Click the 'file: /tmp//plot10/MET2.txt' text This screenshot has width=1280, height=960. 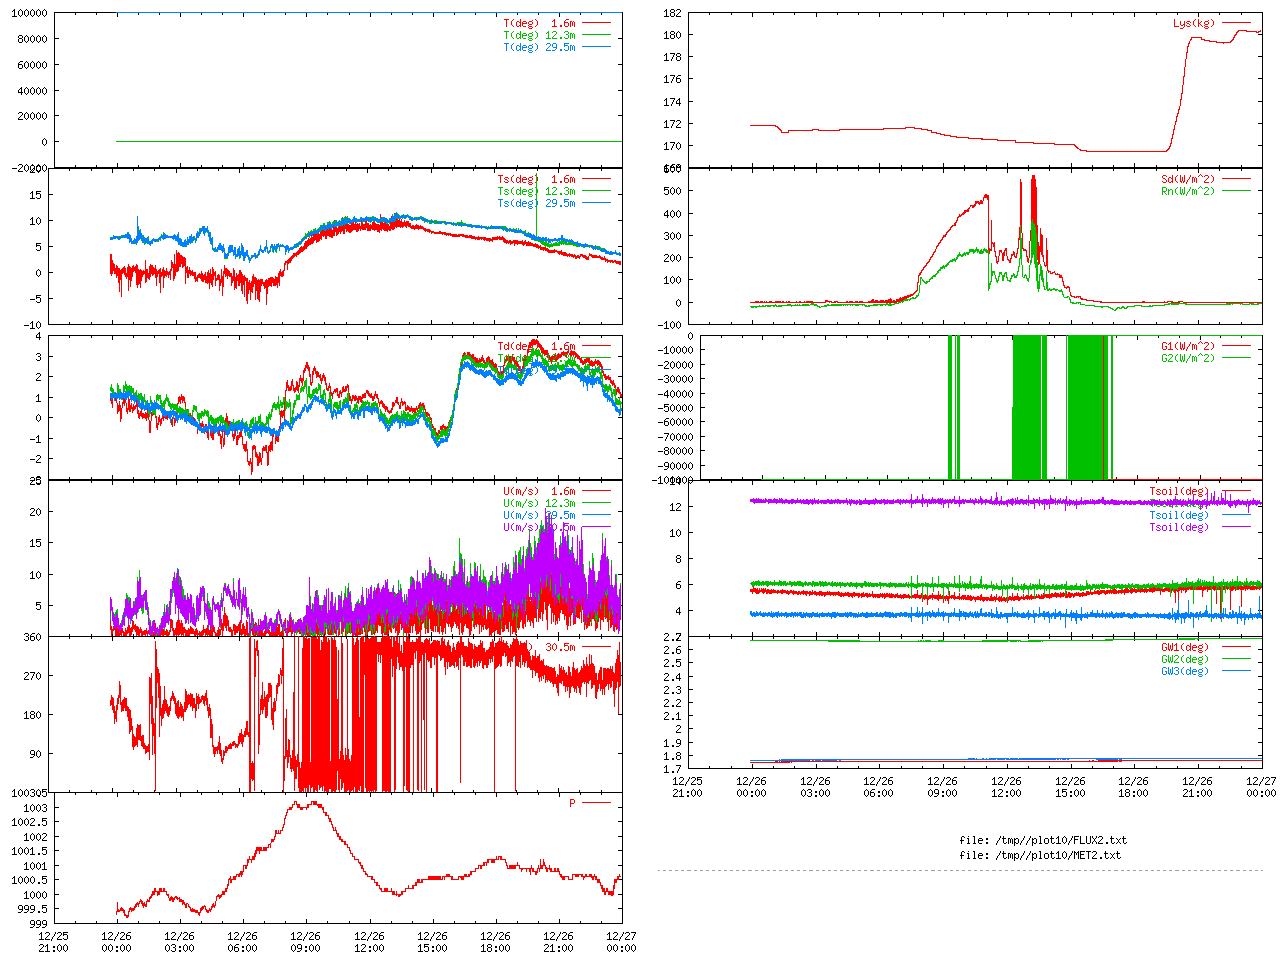(1040, 856)
